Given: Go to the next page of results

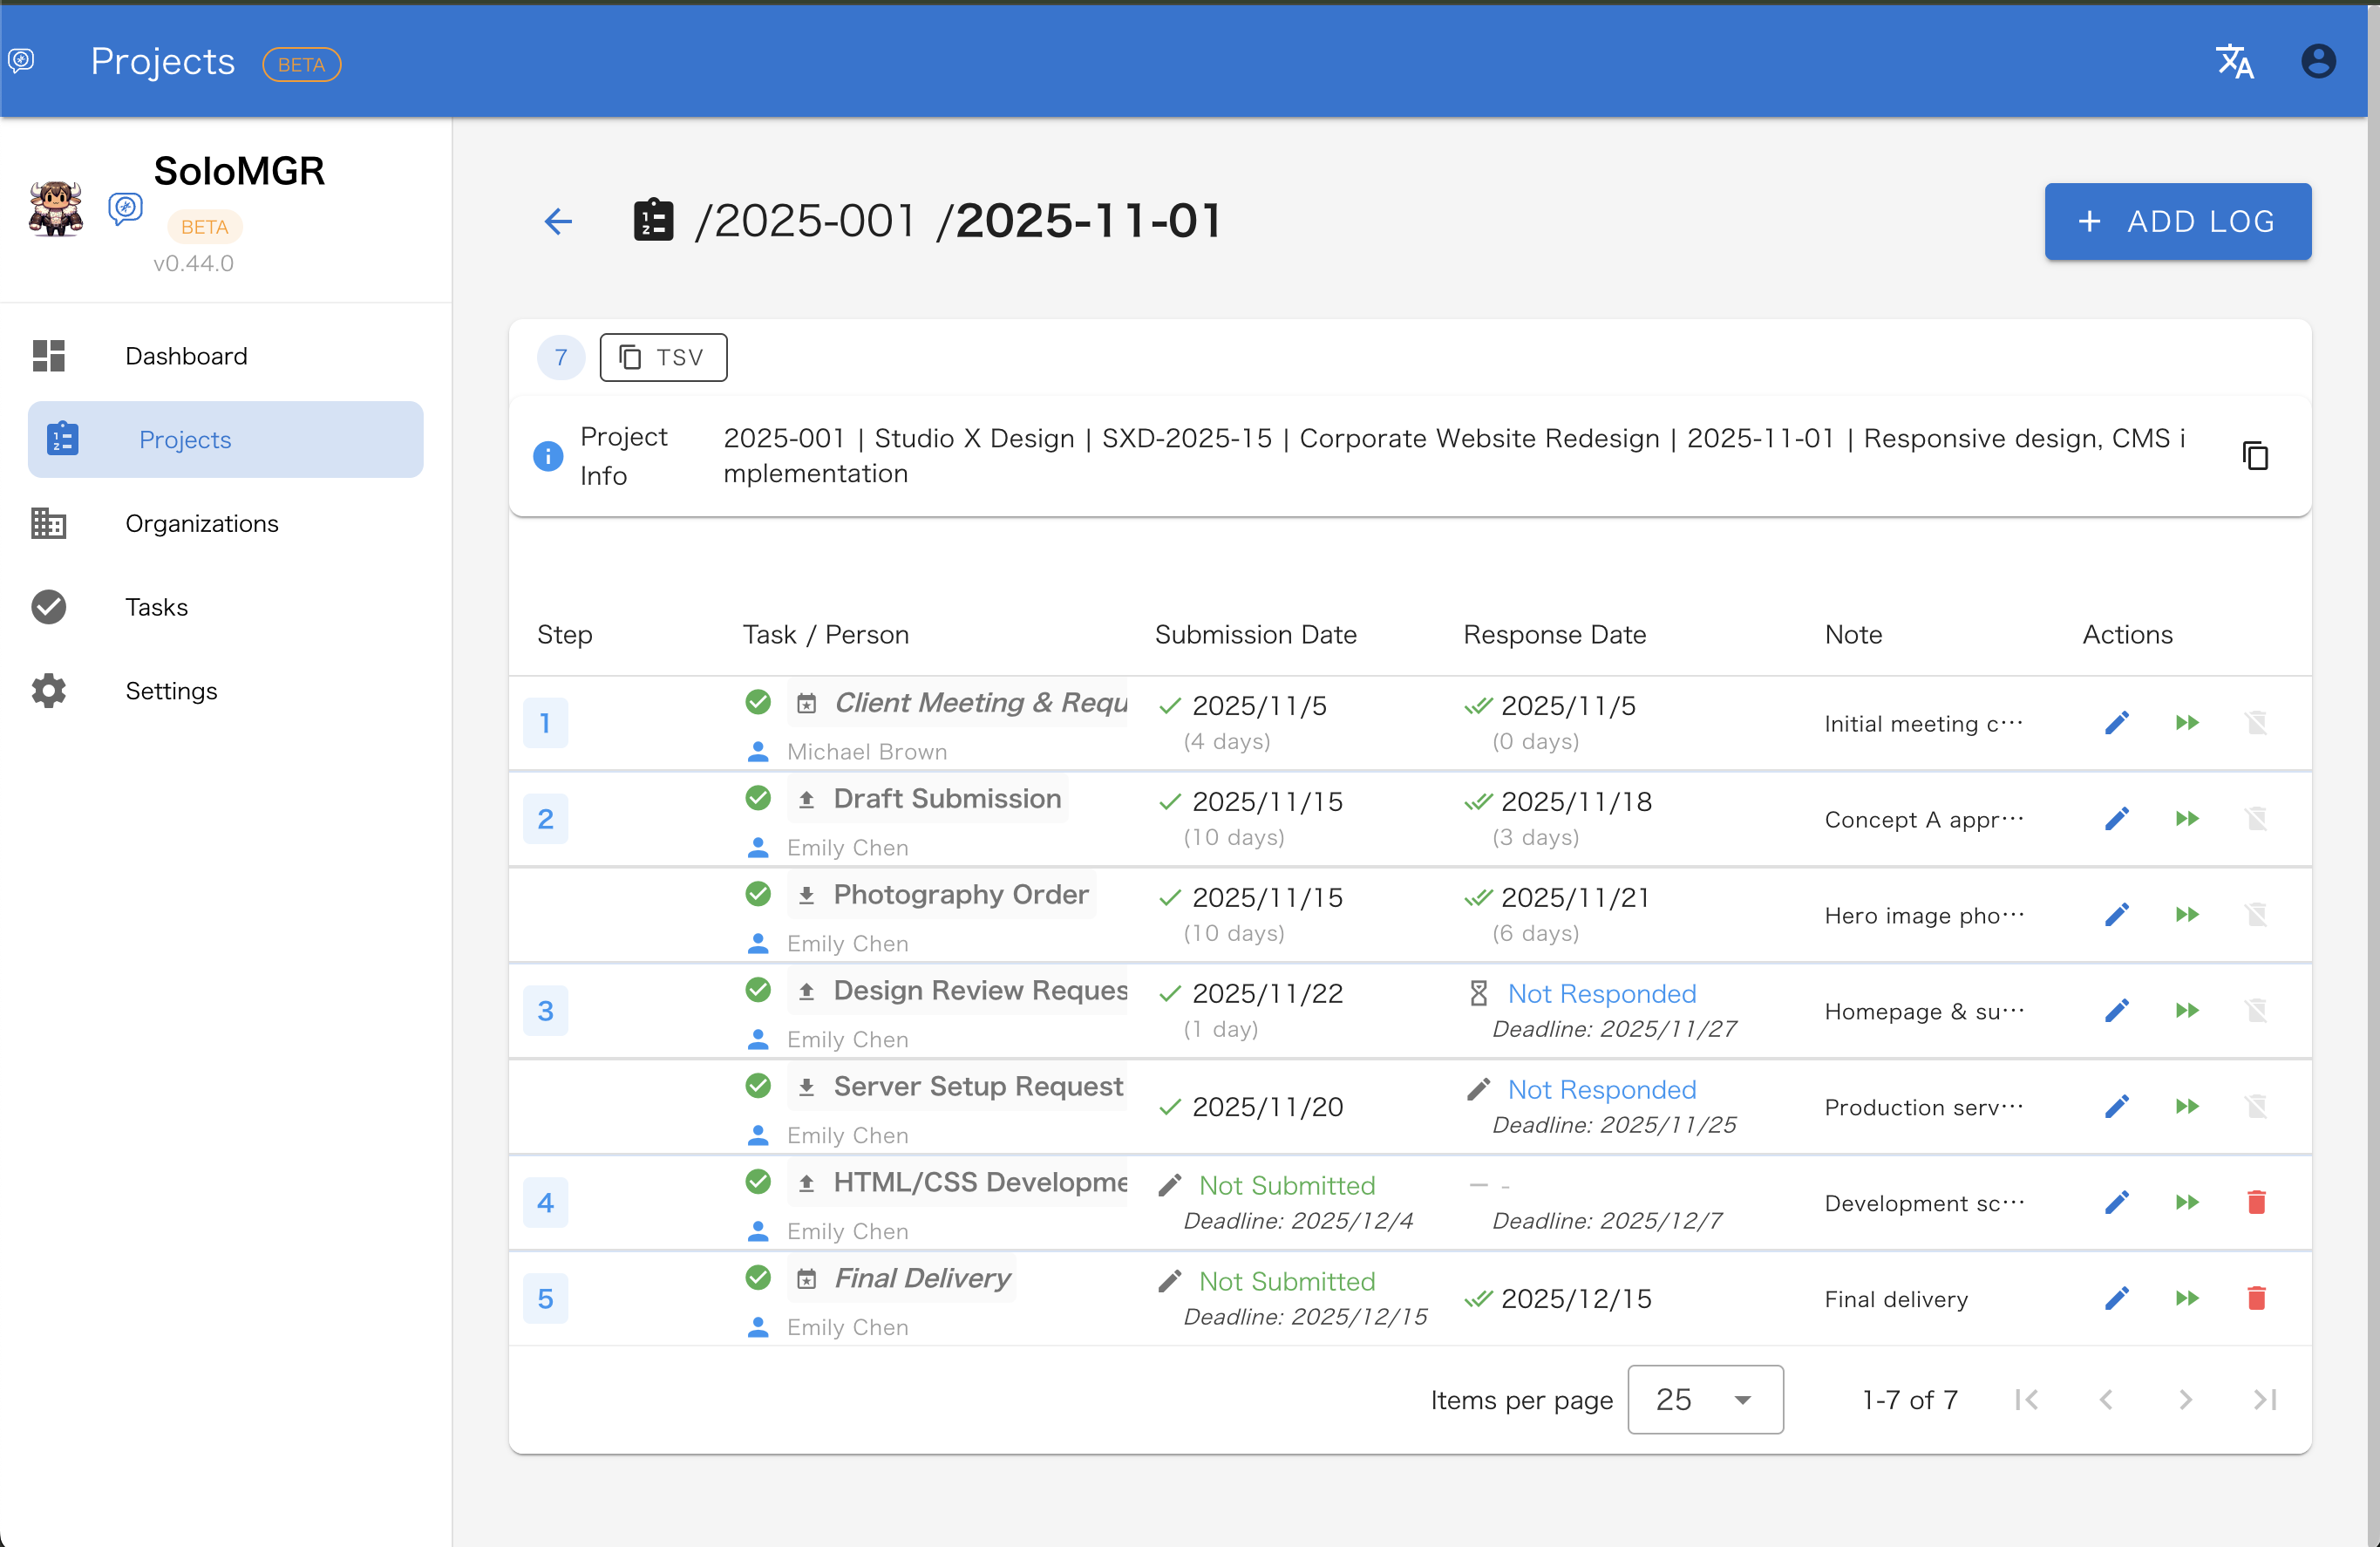Looking at the screenshot, I should (2186, 1400).
